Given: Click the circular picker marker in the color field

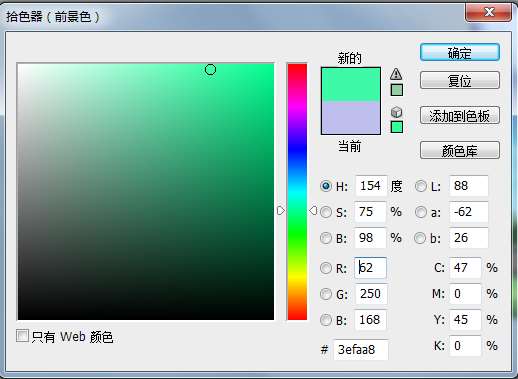Looking at the screenshot, I should click(x=210, y=70).
